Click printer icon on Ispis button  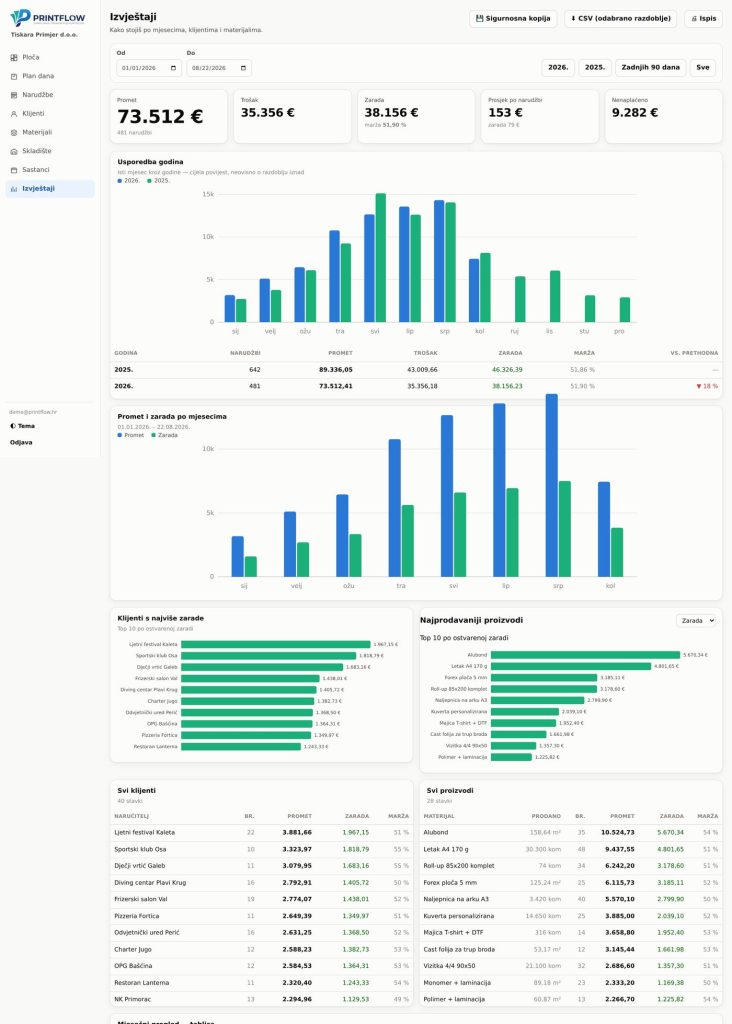(694, 19)
